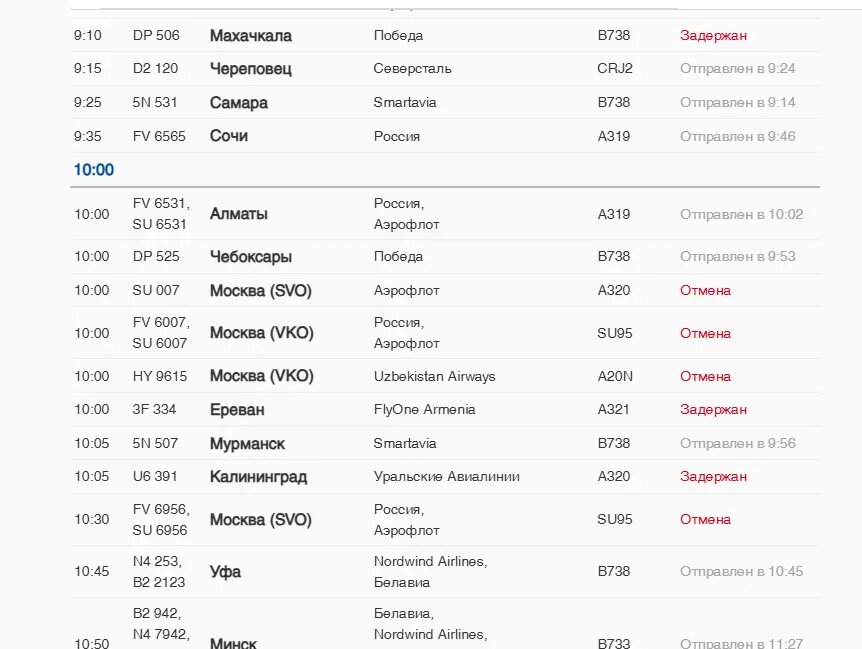The image size is (862, 649).
Task: Click flight number SU 007
Action: (156, 291)
